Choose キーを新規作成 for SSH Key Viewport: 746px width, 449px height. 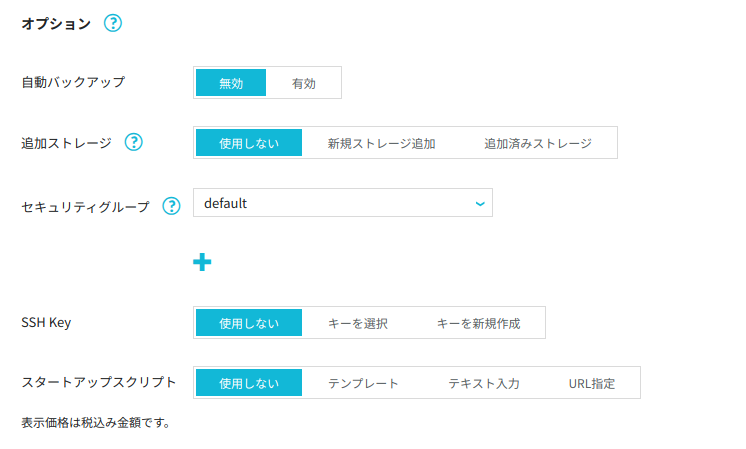[478, 322]
